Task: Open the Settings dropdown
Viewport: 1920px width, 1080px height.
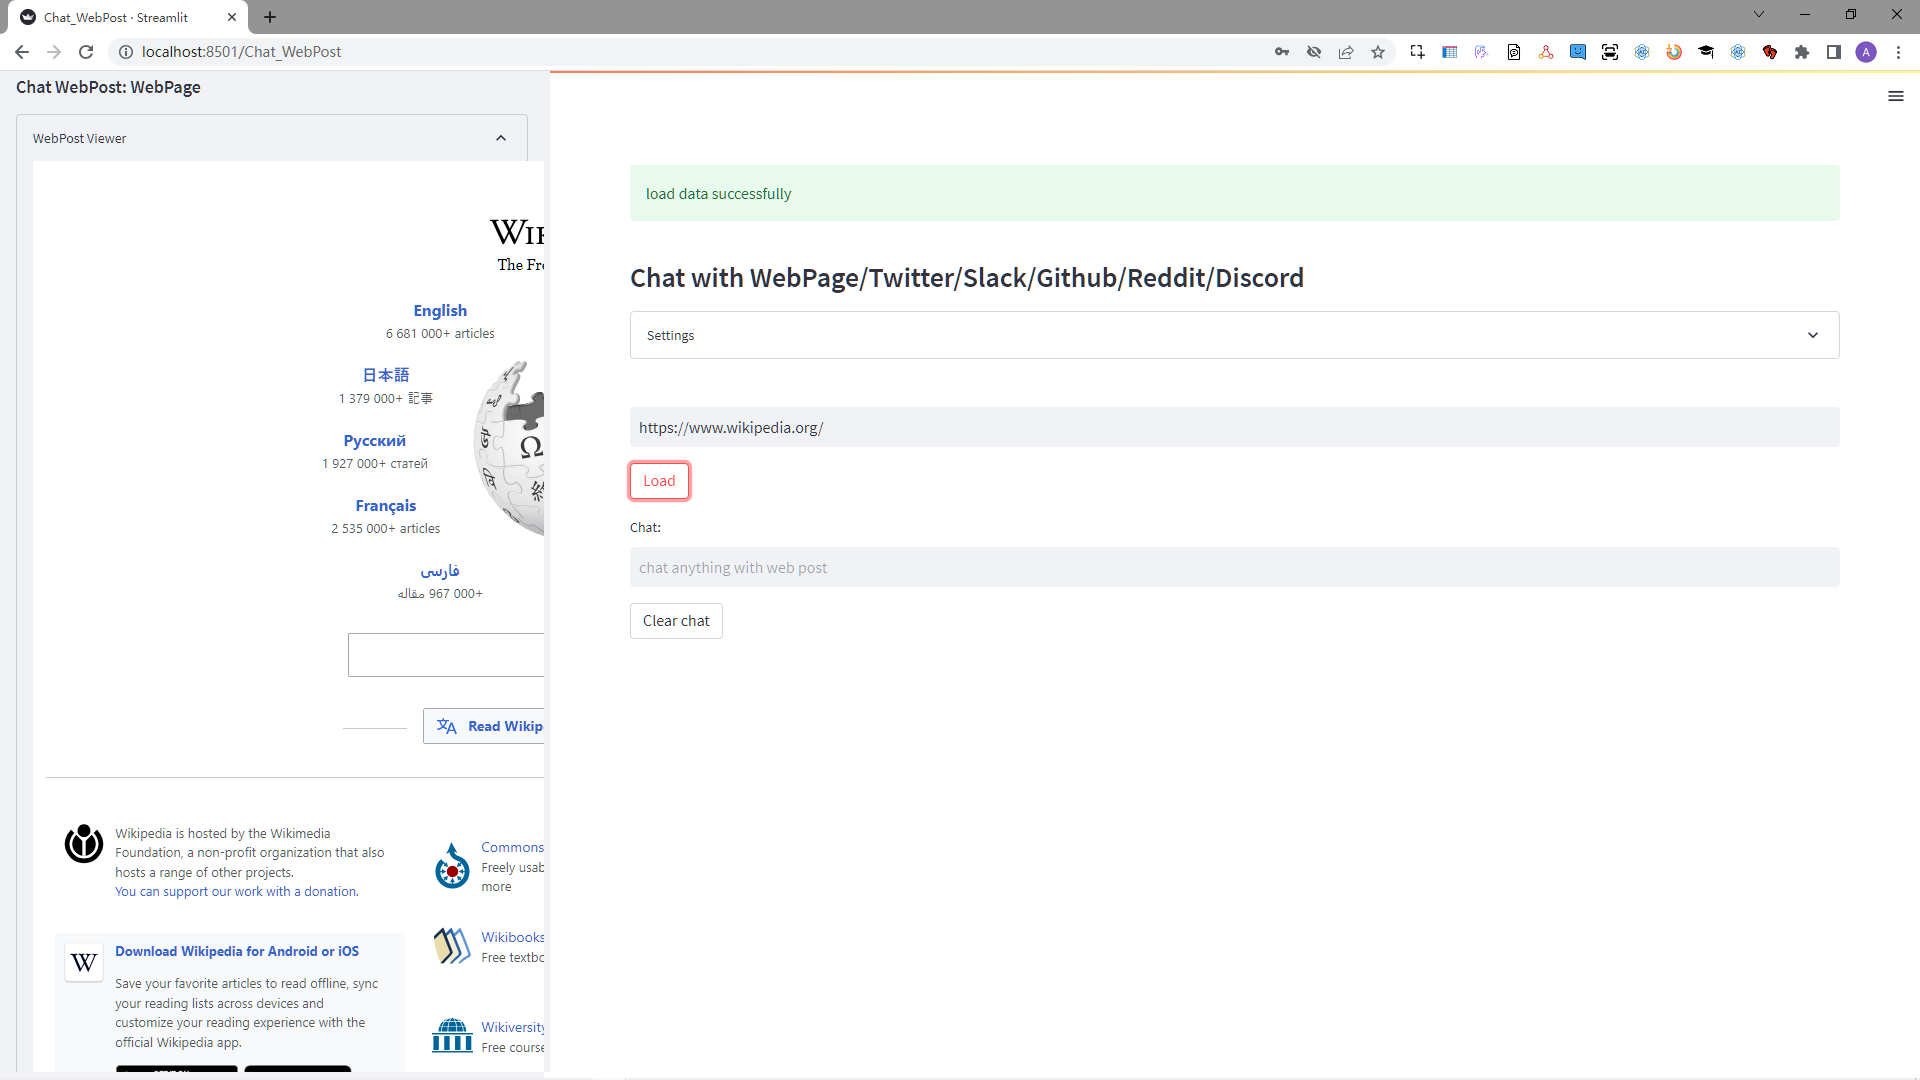Action: click(x=1233, y=335)
